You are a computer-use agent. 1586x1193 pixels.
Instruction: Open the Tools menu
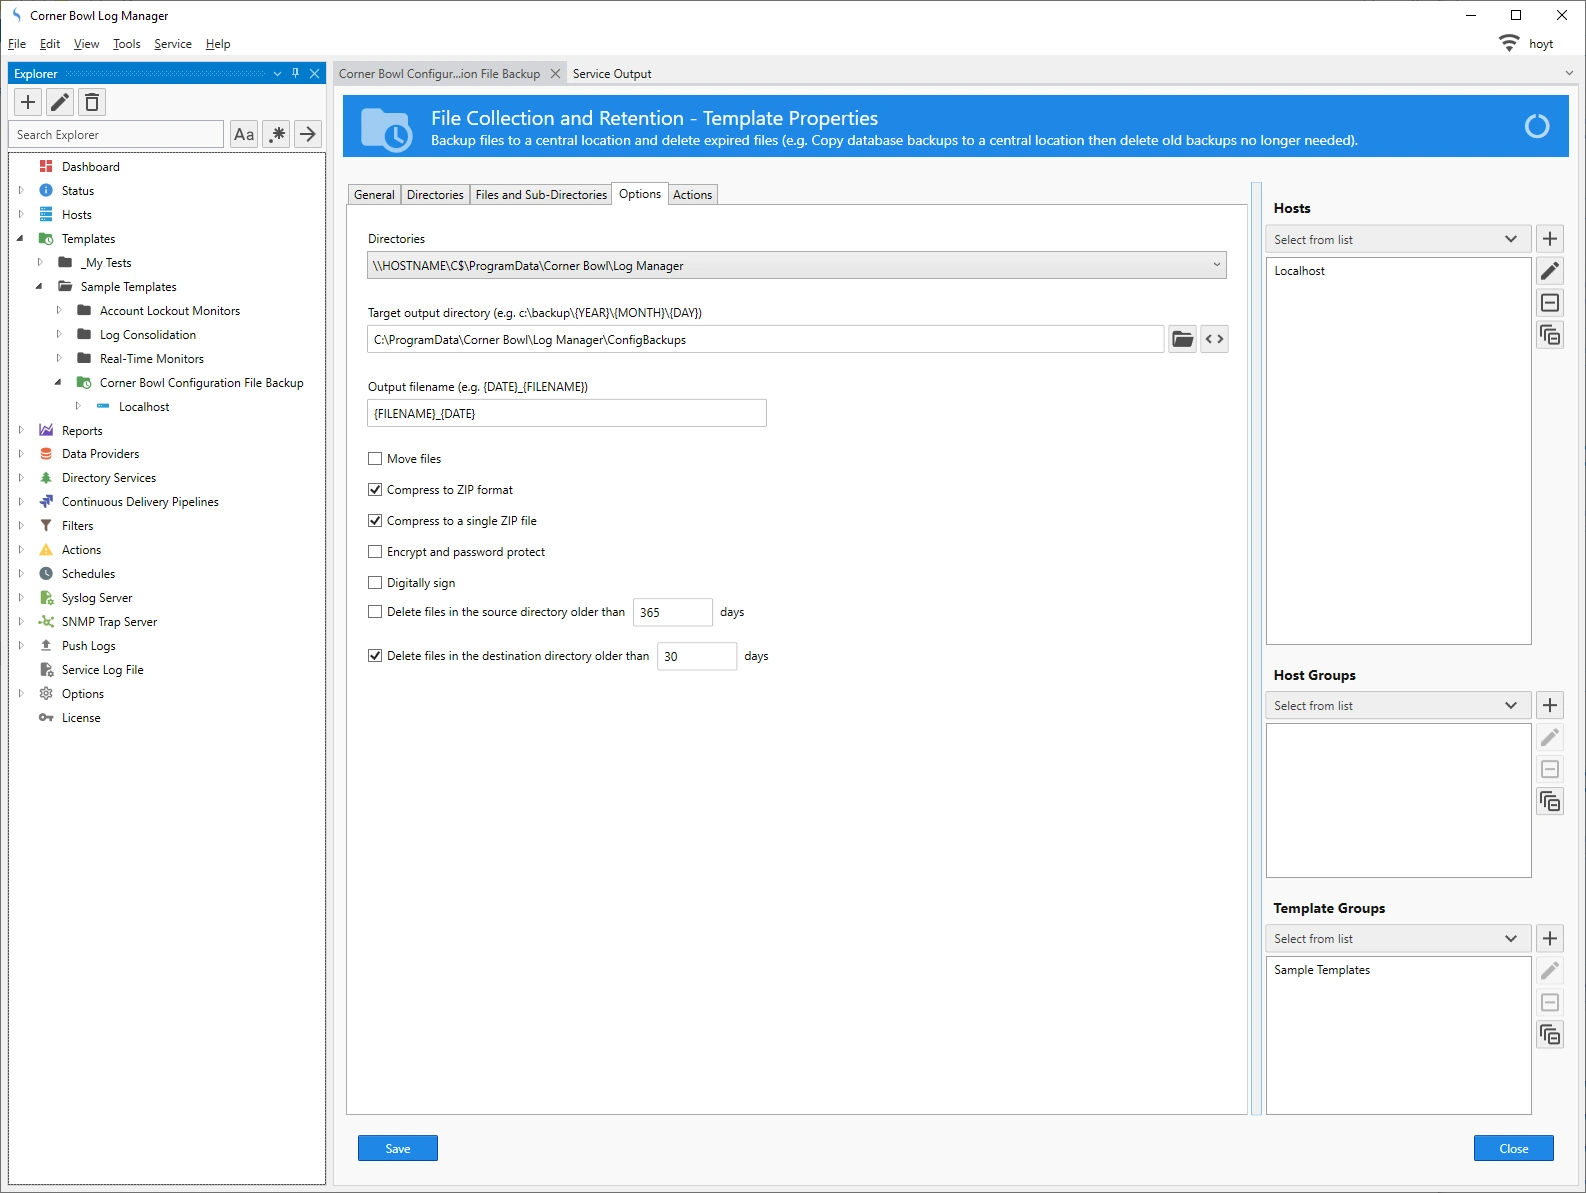pyautogui.click(x=126, y=44)
